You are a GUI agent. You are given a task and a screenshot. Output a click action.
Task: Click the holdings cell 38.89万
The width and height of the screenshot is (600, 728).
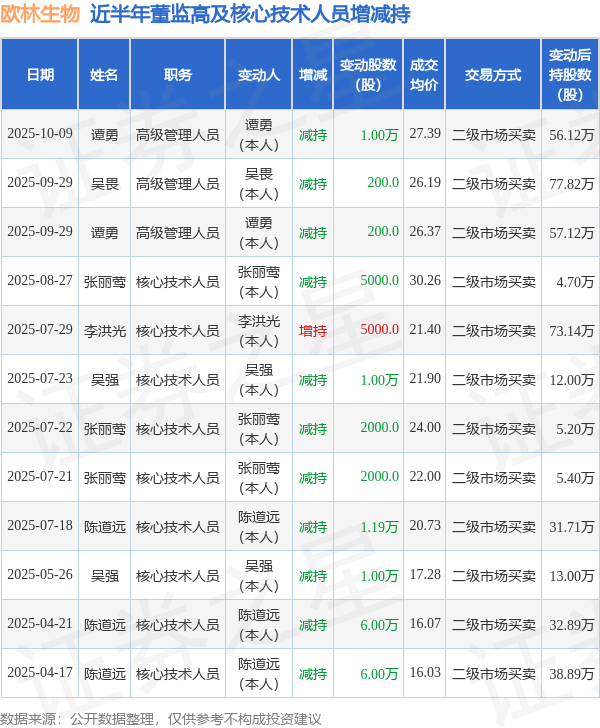(571, 674)
